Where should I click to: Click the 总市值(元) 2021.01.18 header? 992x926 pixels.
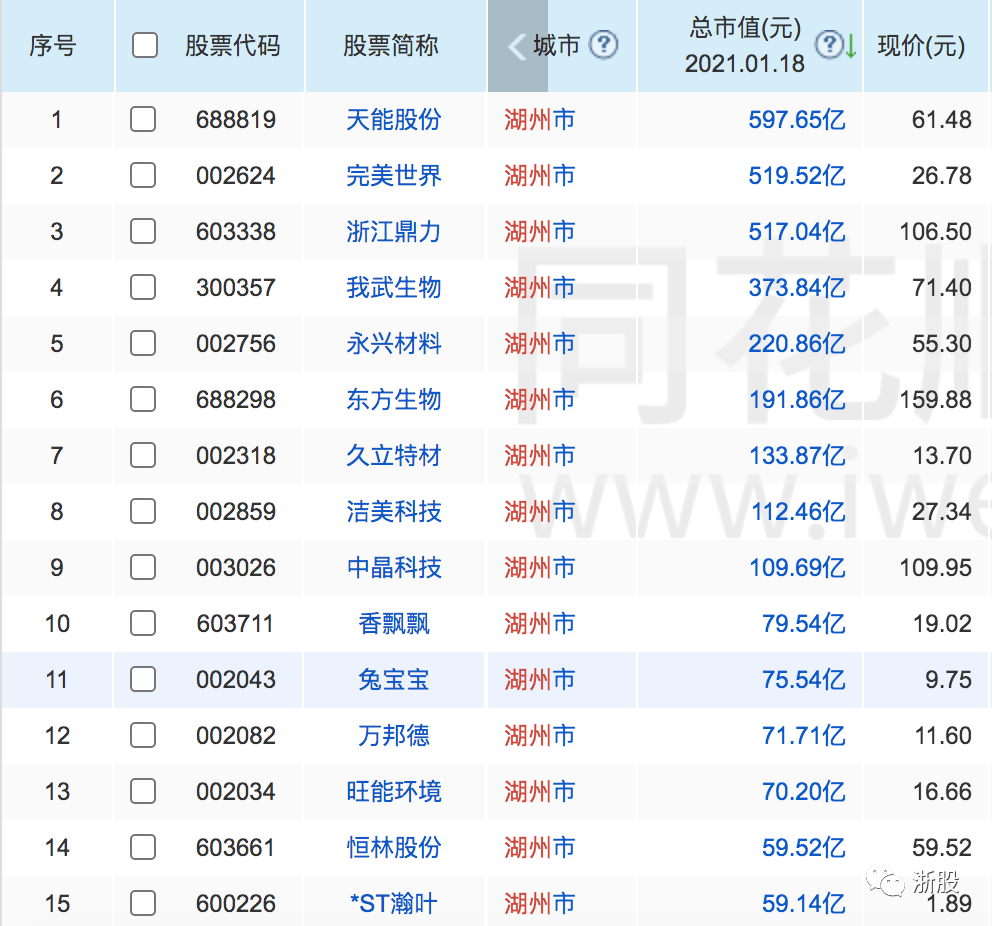point(745,46)
